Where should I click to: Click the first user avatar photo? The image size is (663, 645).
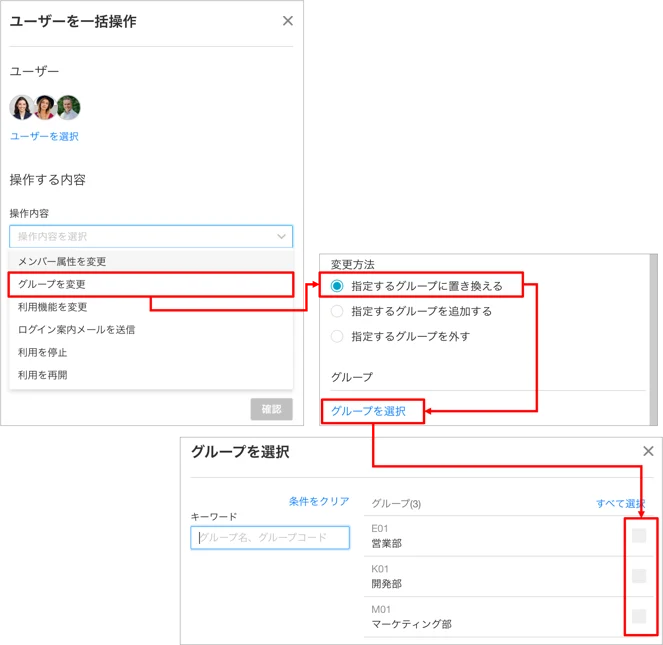21,107
